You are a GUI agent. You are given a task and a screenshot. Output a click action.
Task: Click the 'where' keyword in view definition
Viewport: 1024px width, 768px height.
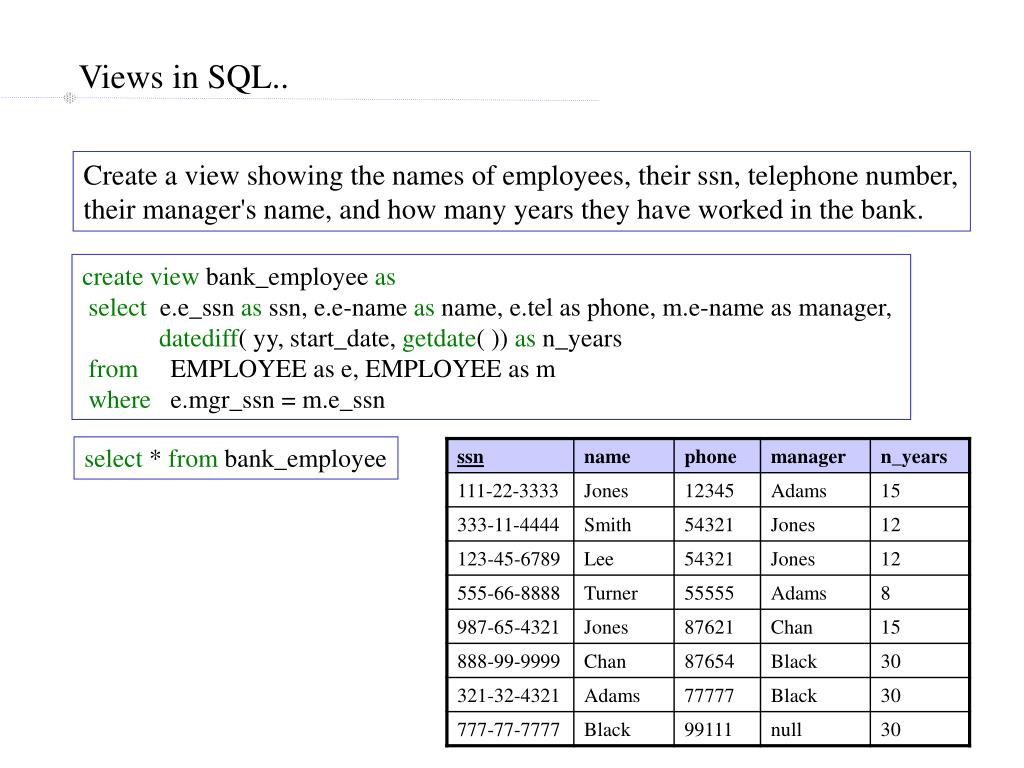(120, 400)
